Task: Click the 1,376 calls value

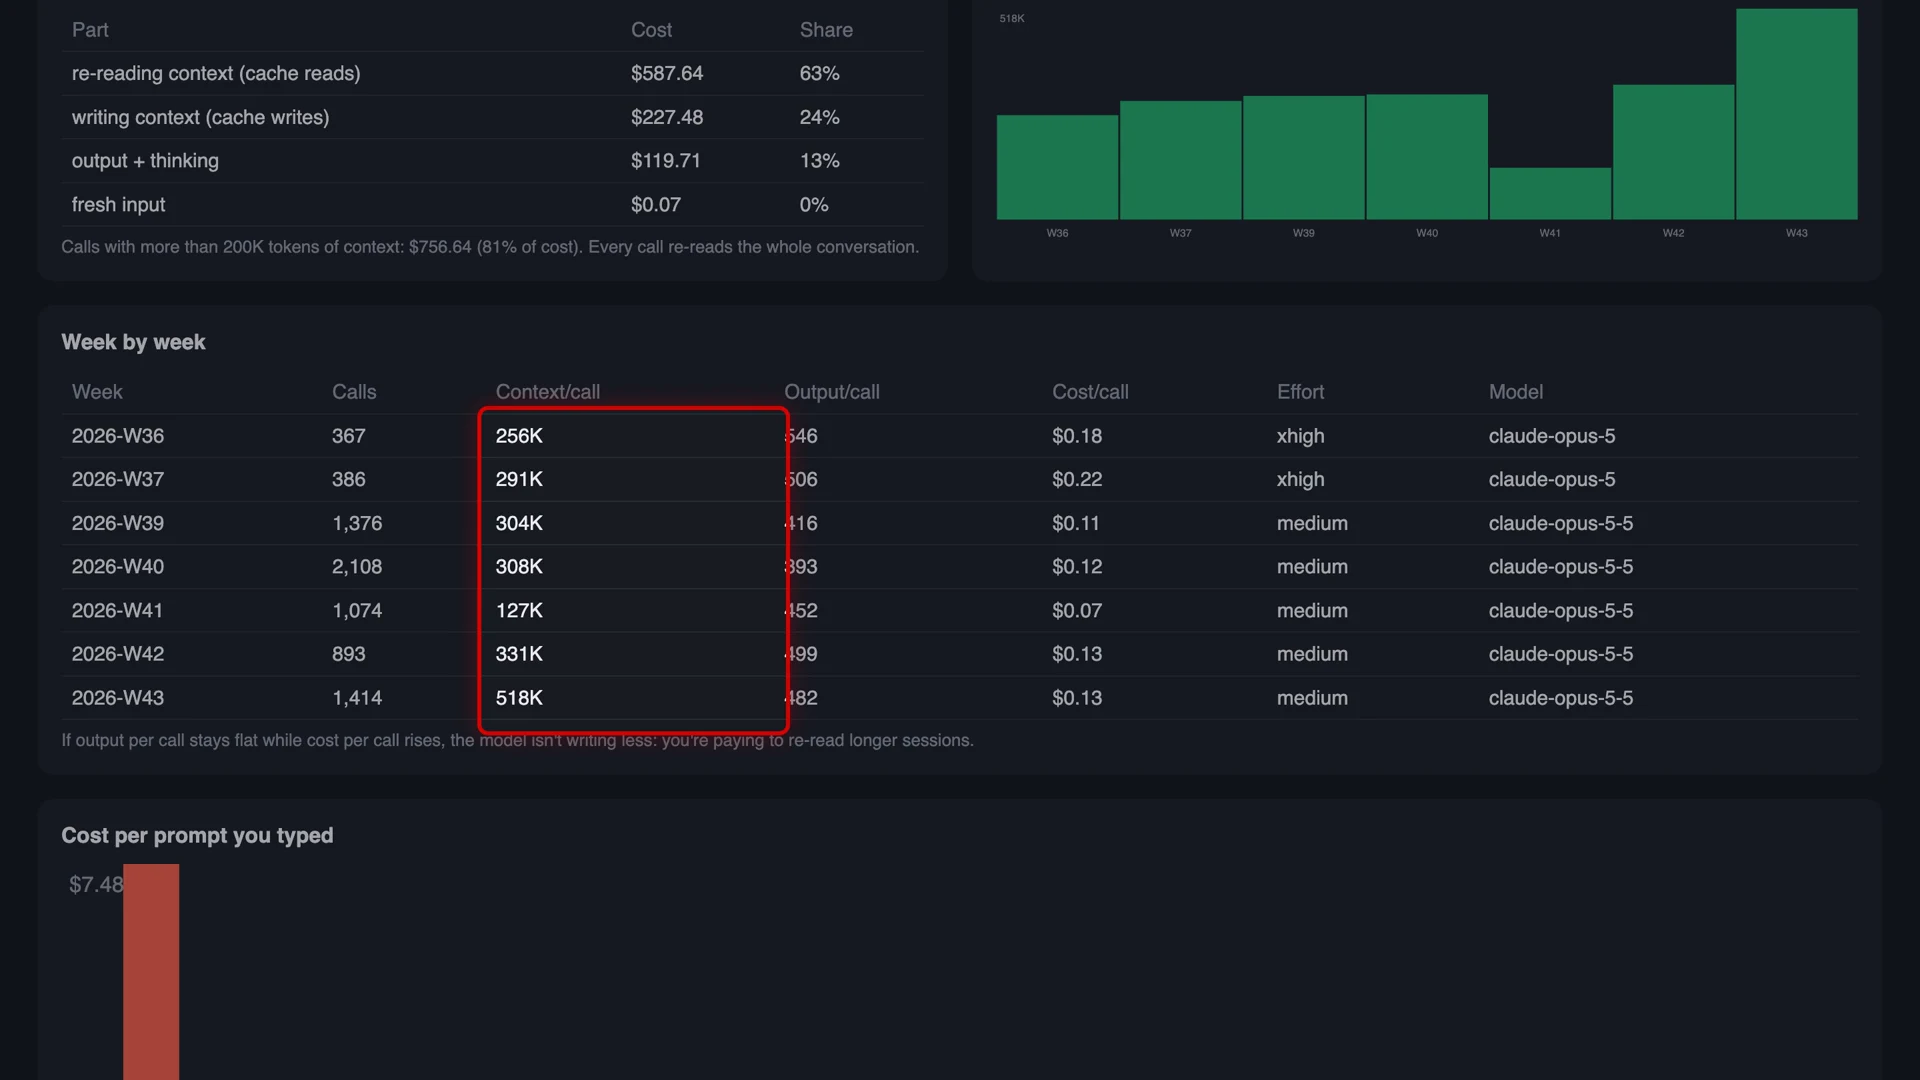Action: point(357,523)
